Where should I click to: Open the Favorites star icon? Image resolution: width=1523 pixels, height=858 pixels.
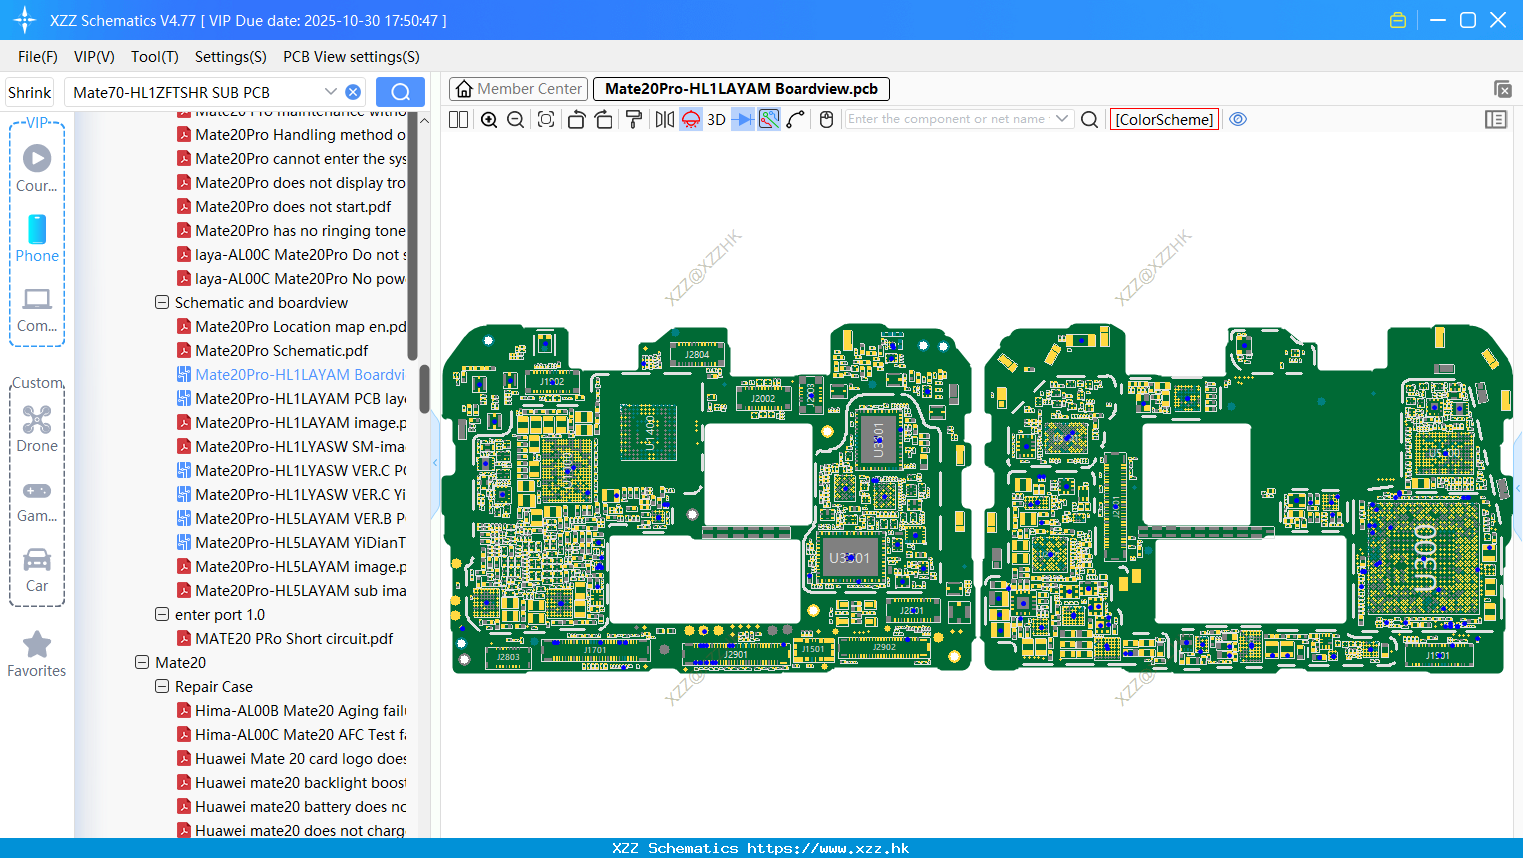point(37,644)
